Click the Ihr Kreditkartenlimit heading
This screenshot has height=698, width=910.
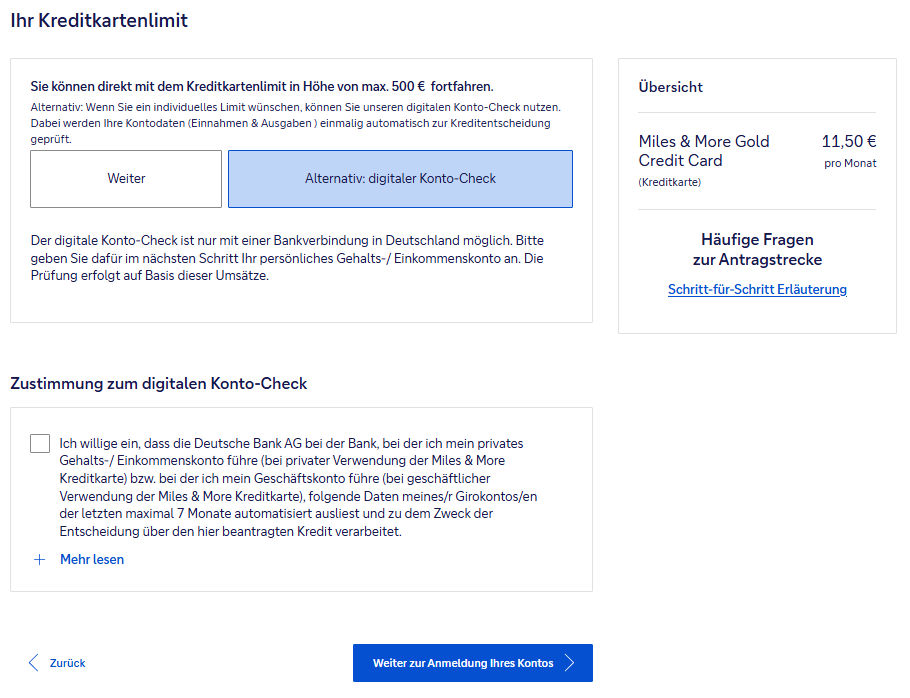99,20
